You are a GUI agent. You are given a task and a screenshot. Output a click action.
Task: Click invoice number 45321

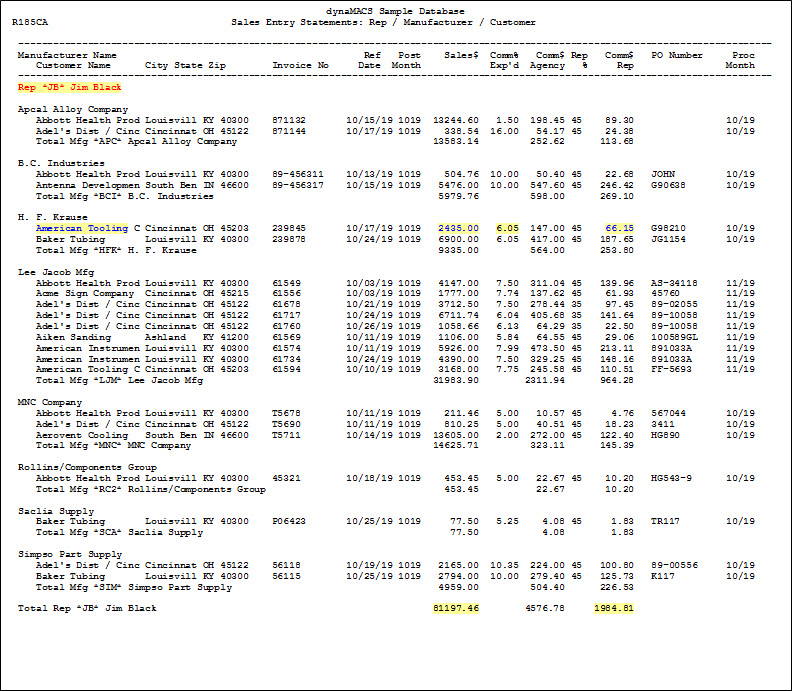point(286,478)
